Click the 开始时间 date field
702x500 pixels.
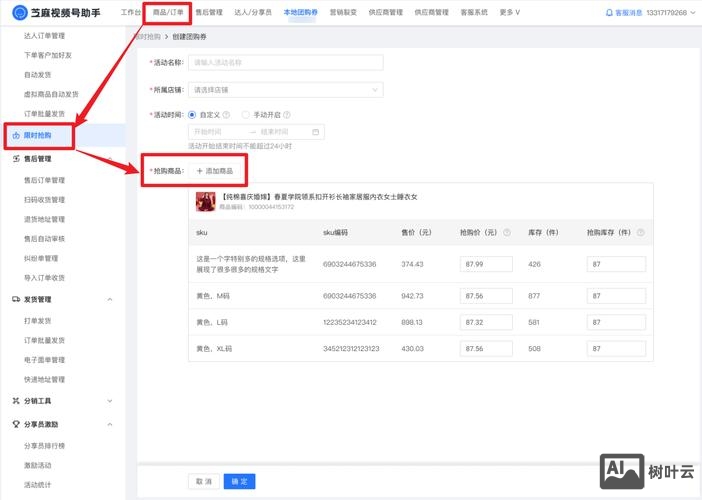point(217,132)
